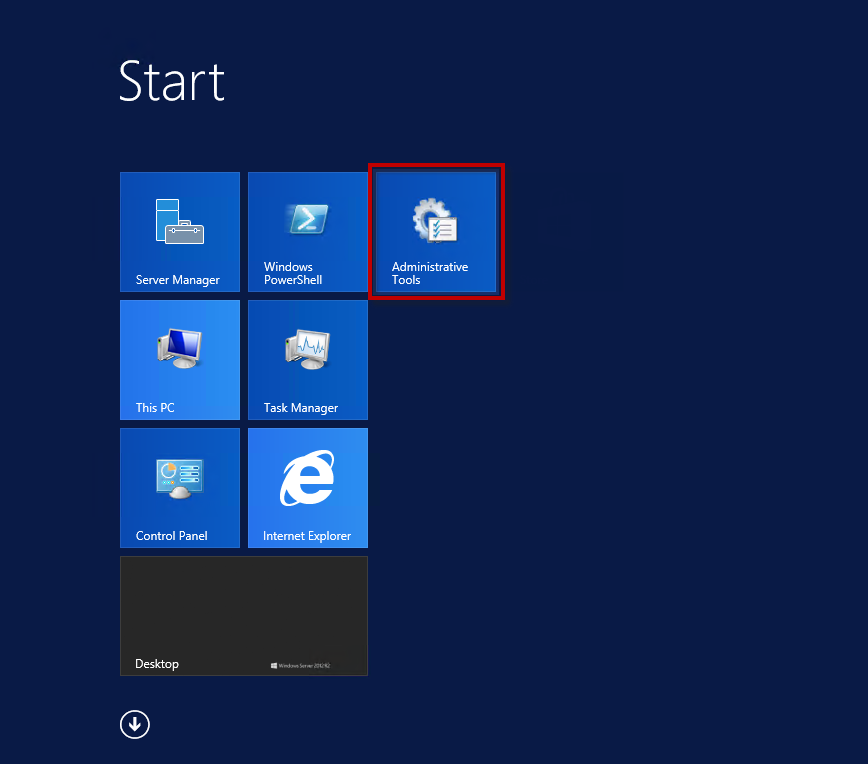Image resolution: width=868 pixels, height=764 pixels.
Task: Show all apps with the down arrow
Action: point(135,724)
